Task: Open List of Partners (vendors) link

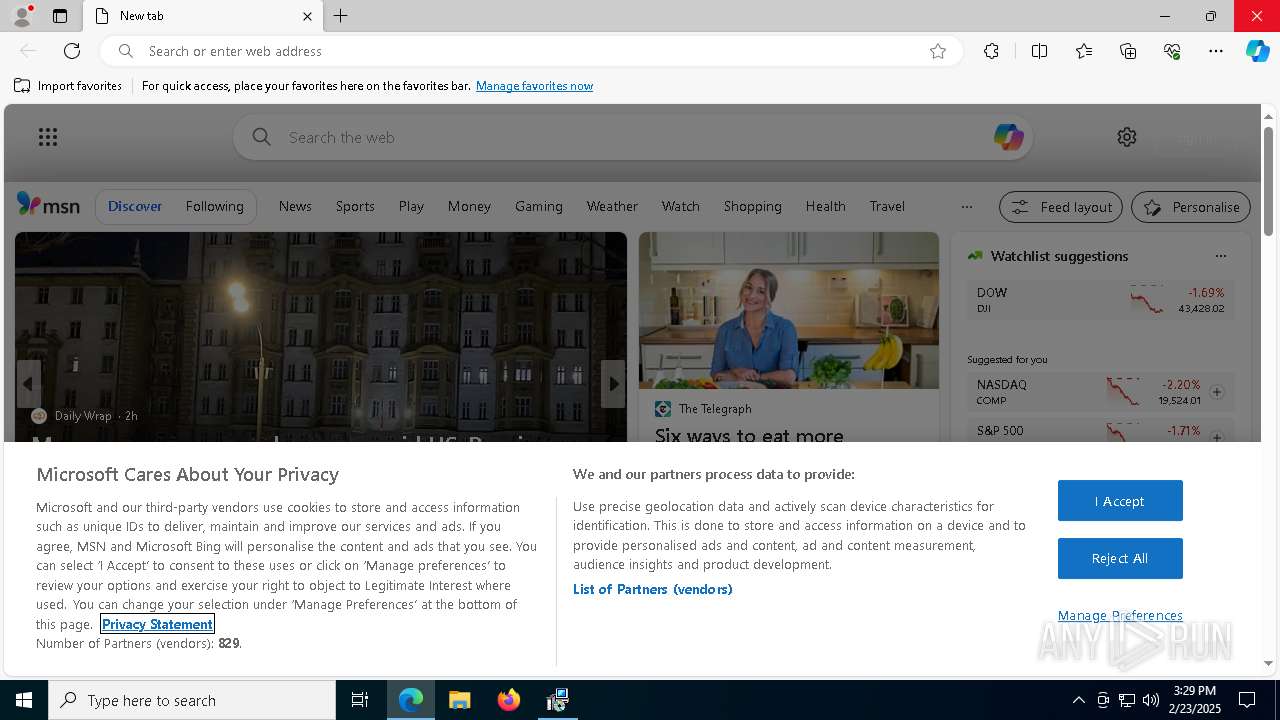Action: pyautogui.click(x=653, y=589)
